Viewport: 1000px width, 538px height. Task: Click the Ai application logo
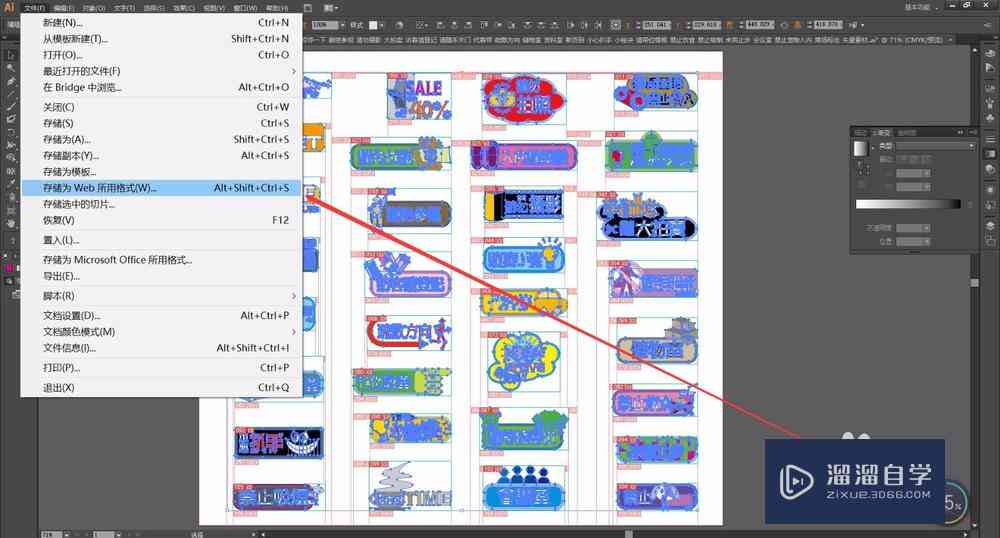(x=9, y=8)
